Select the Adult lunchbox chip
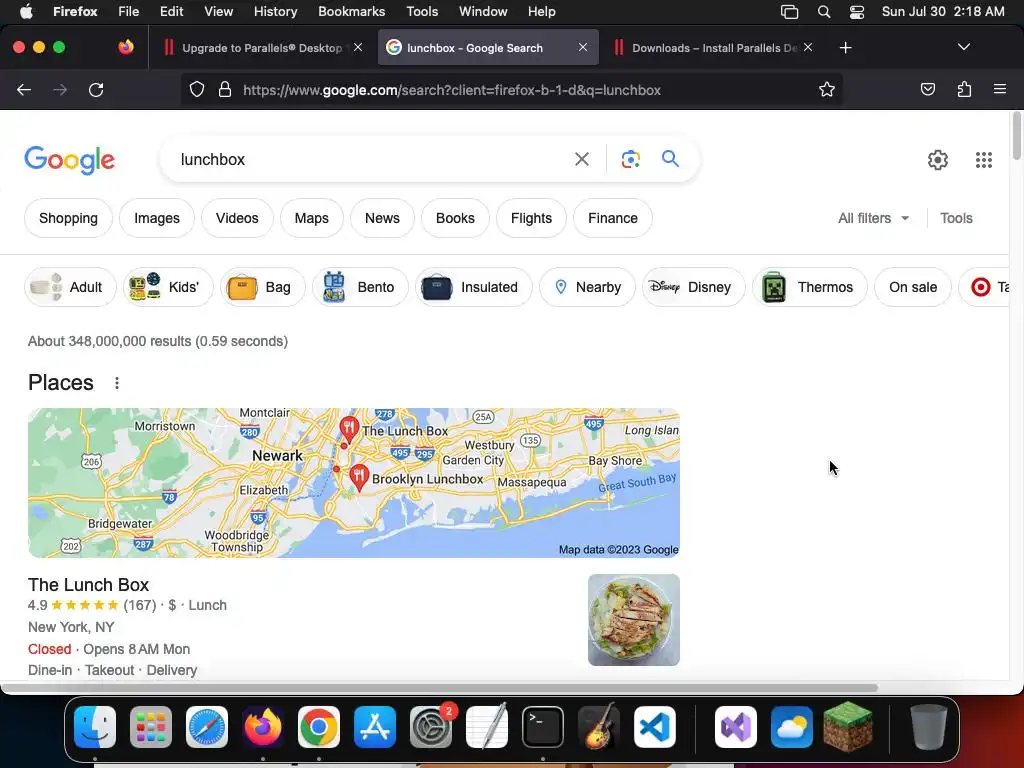 pos(71,287)
